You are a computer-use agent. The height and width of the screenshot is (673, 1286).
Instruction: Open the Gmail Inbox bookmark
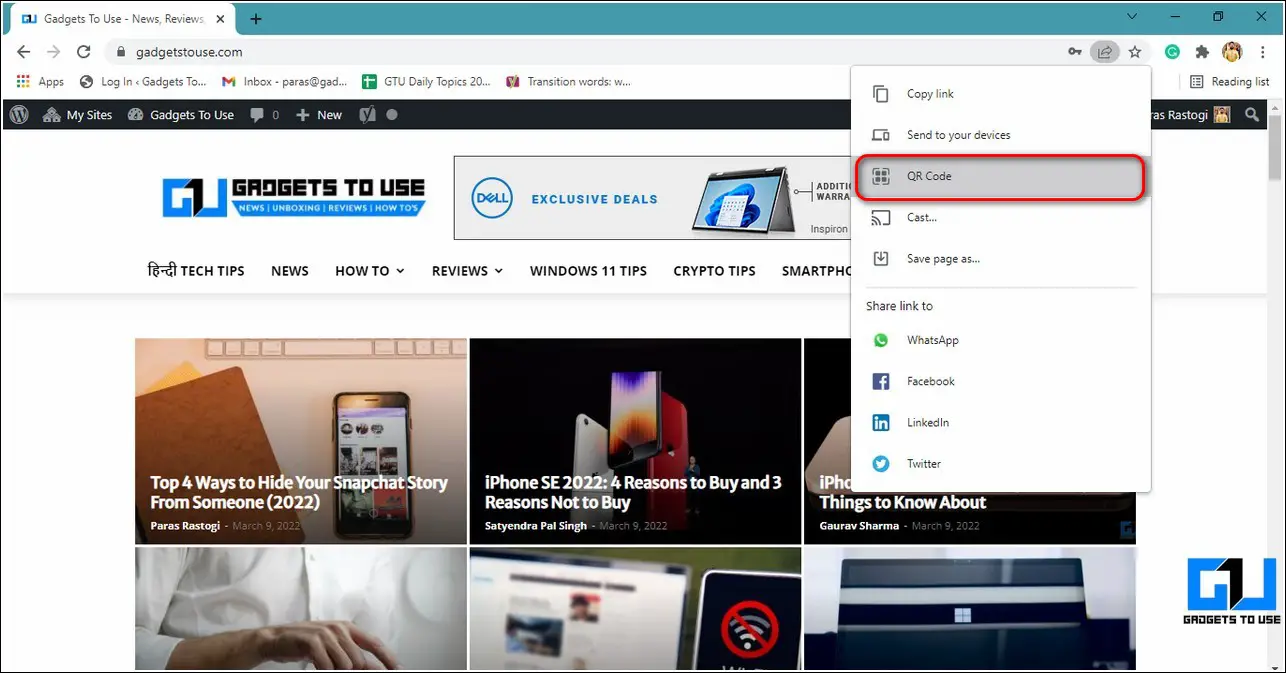(x=286, y=82)
